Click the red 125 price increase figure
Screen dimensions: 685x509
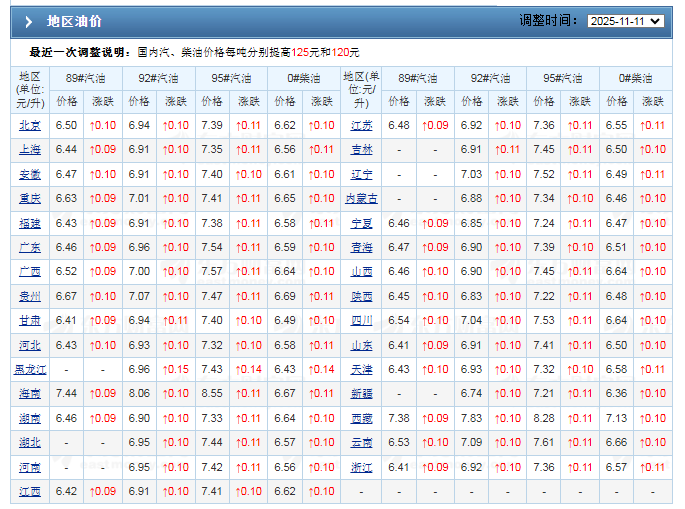[300, 52]
